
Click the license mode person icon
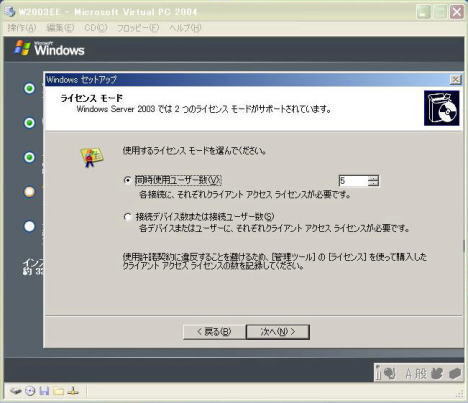91,156
